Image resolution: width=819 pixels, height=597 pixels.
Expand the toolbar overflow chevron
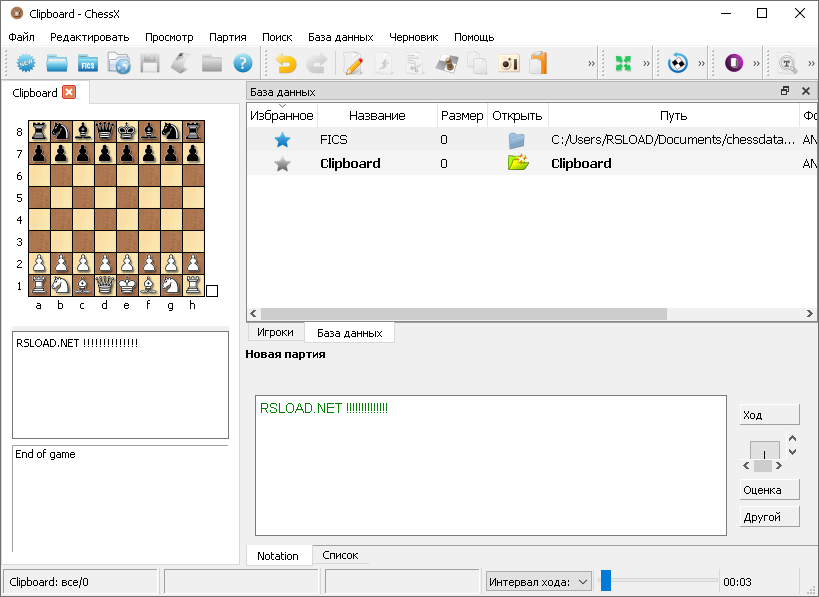pyautogui.click(x=589, y=64)
